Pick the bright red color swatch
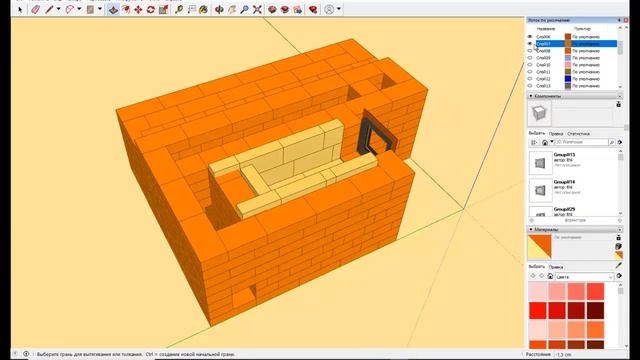 [x=538, y=311]
